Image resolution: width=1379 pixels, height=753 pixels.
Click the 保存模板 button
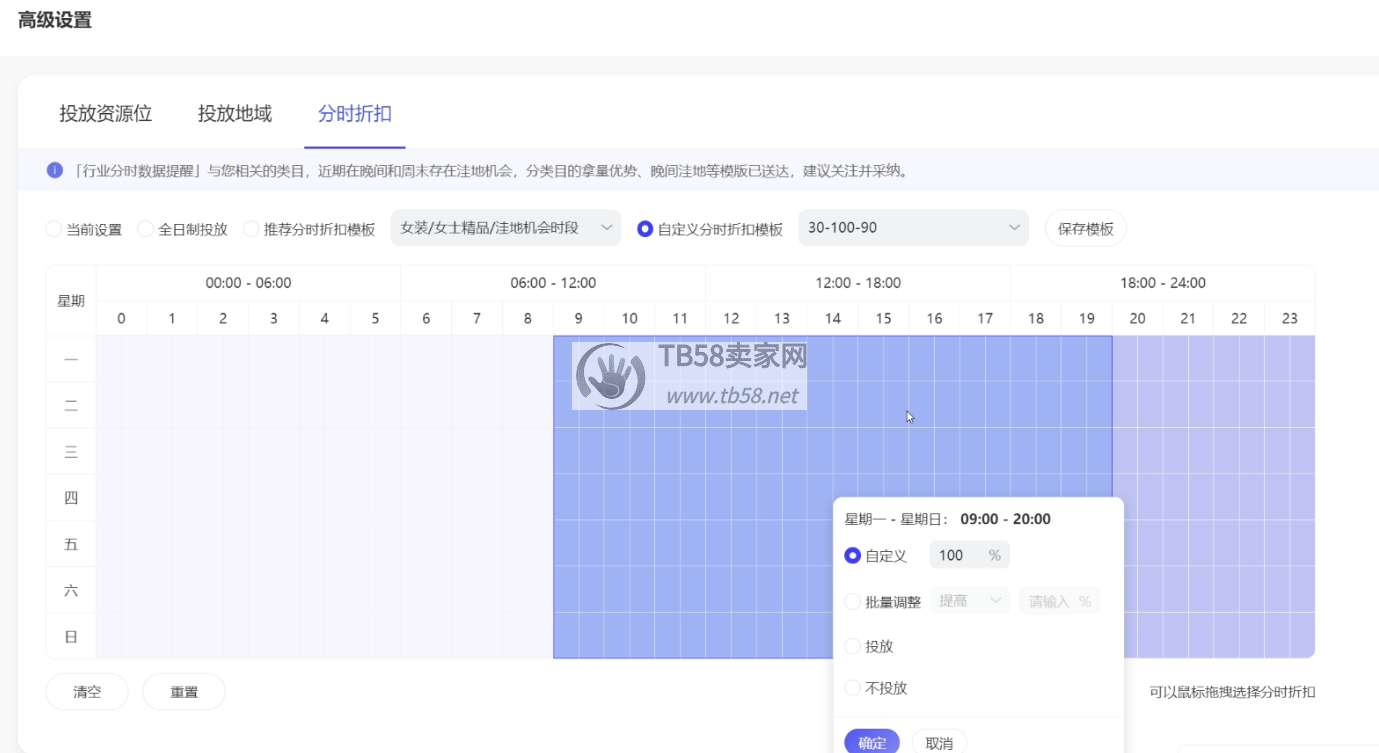click(1085, 228)
